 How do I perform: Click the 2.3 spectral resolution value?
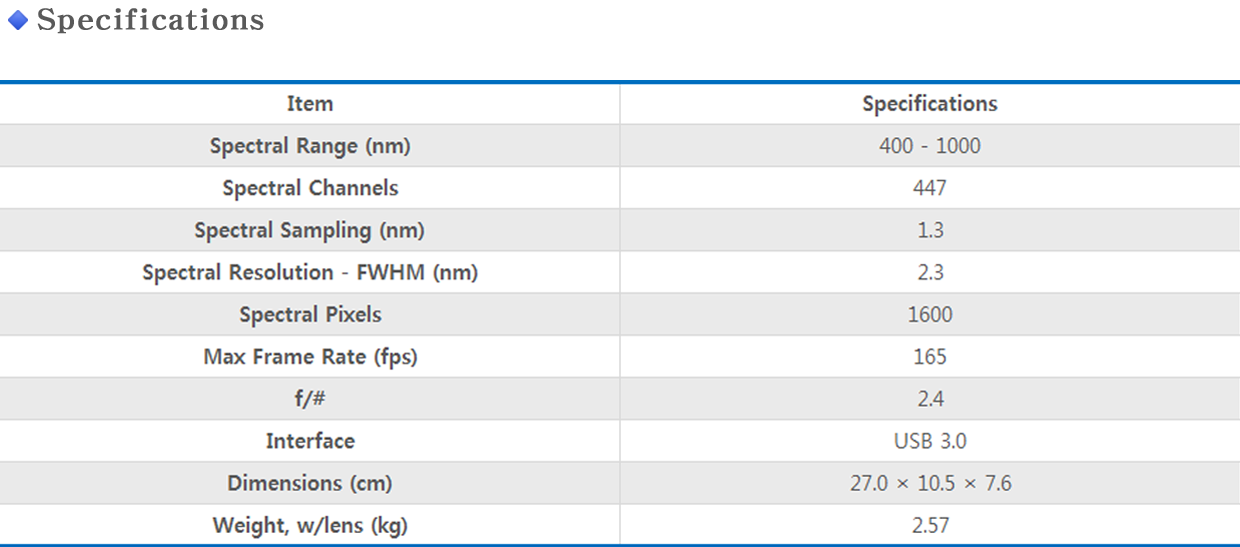(930, 272)
